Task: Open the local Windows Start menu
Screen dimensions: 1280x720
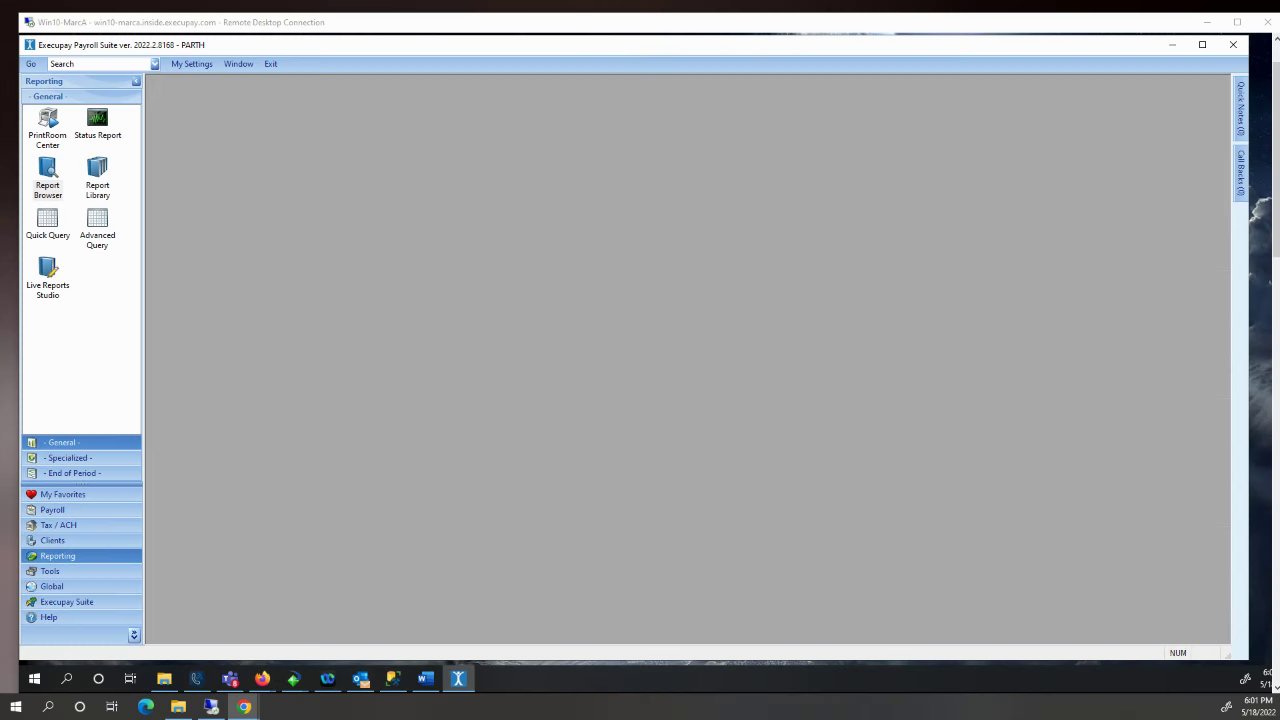Action: coord(15,707)
